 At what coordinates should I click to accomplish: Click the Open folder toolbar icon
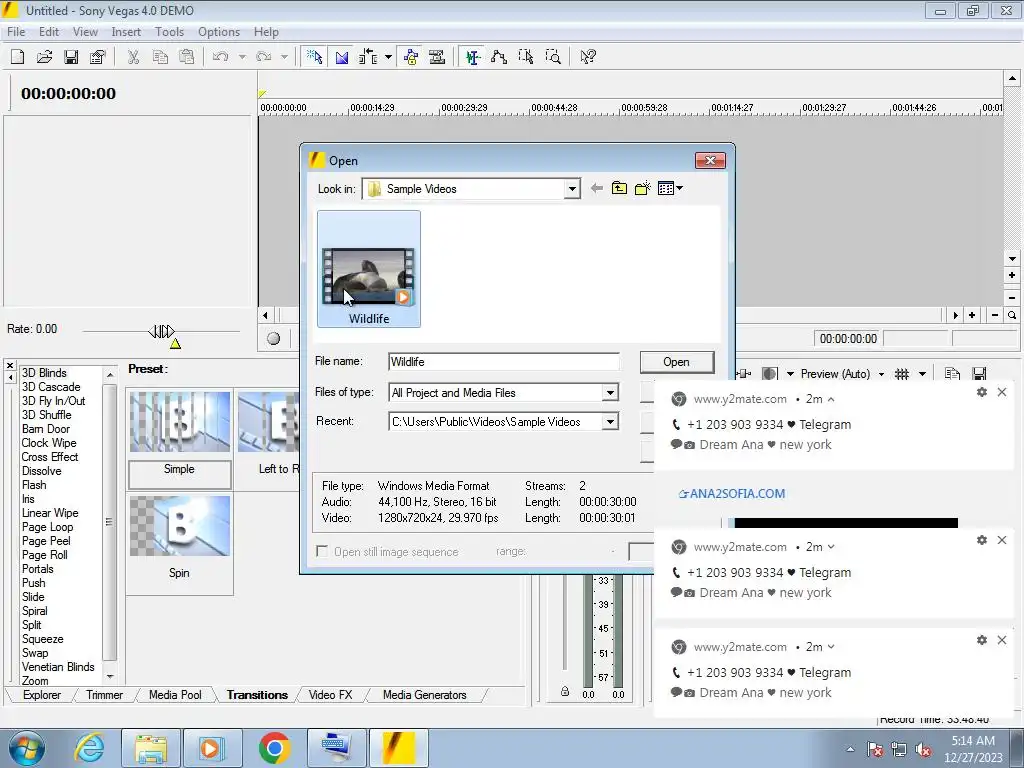click(x=44, y=57)
